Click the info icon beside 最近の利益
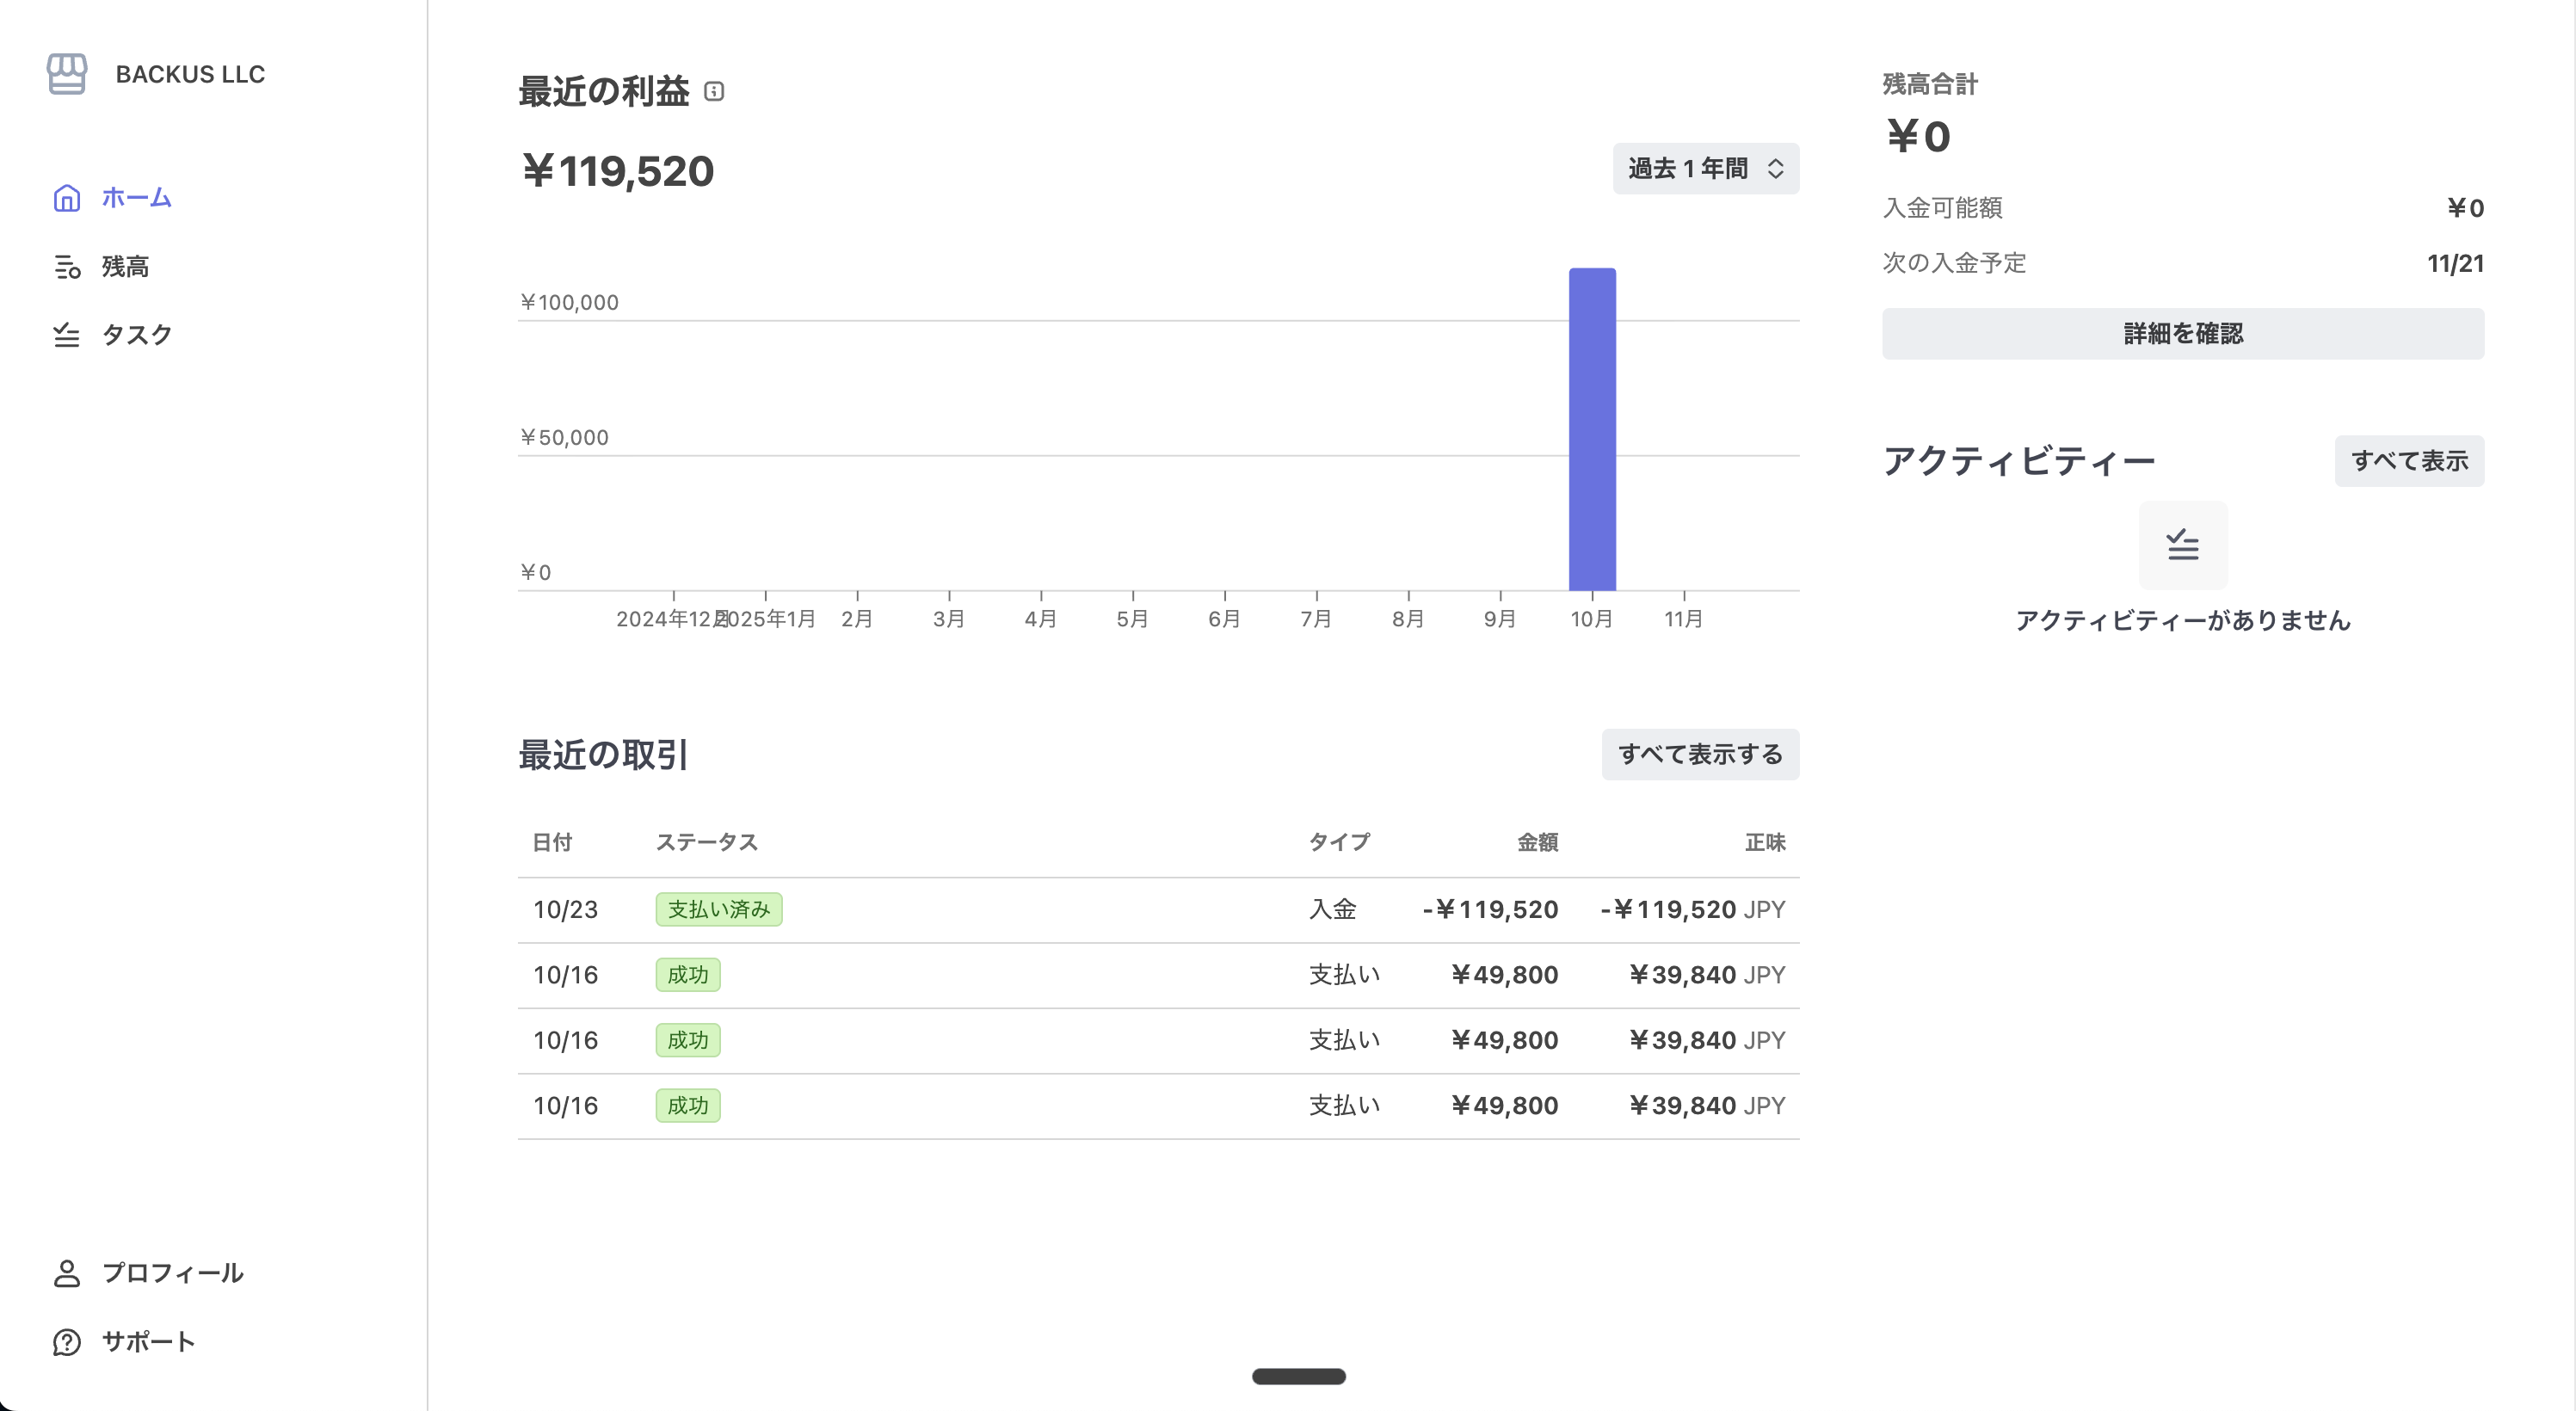 click(x=714, y=92)
